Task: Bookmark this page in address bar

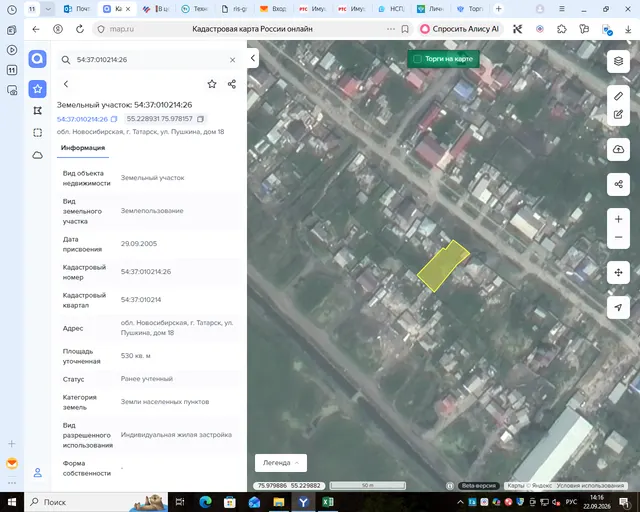Action: coord(405,29)
